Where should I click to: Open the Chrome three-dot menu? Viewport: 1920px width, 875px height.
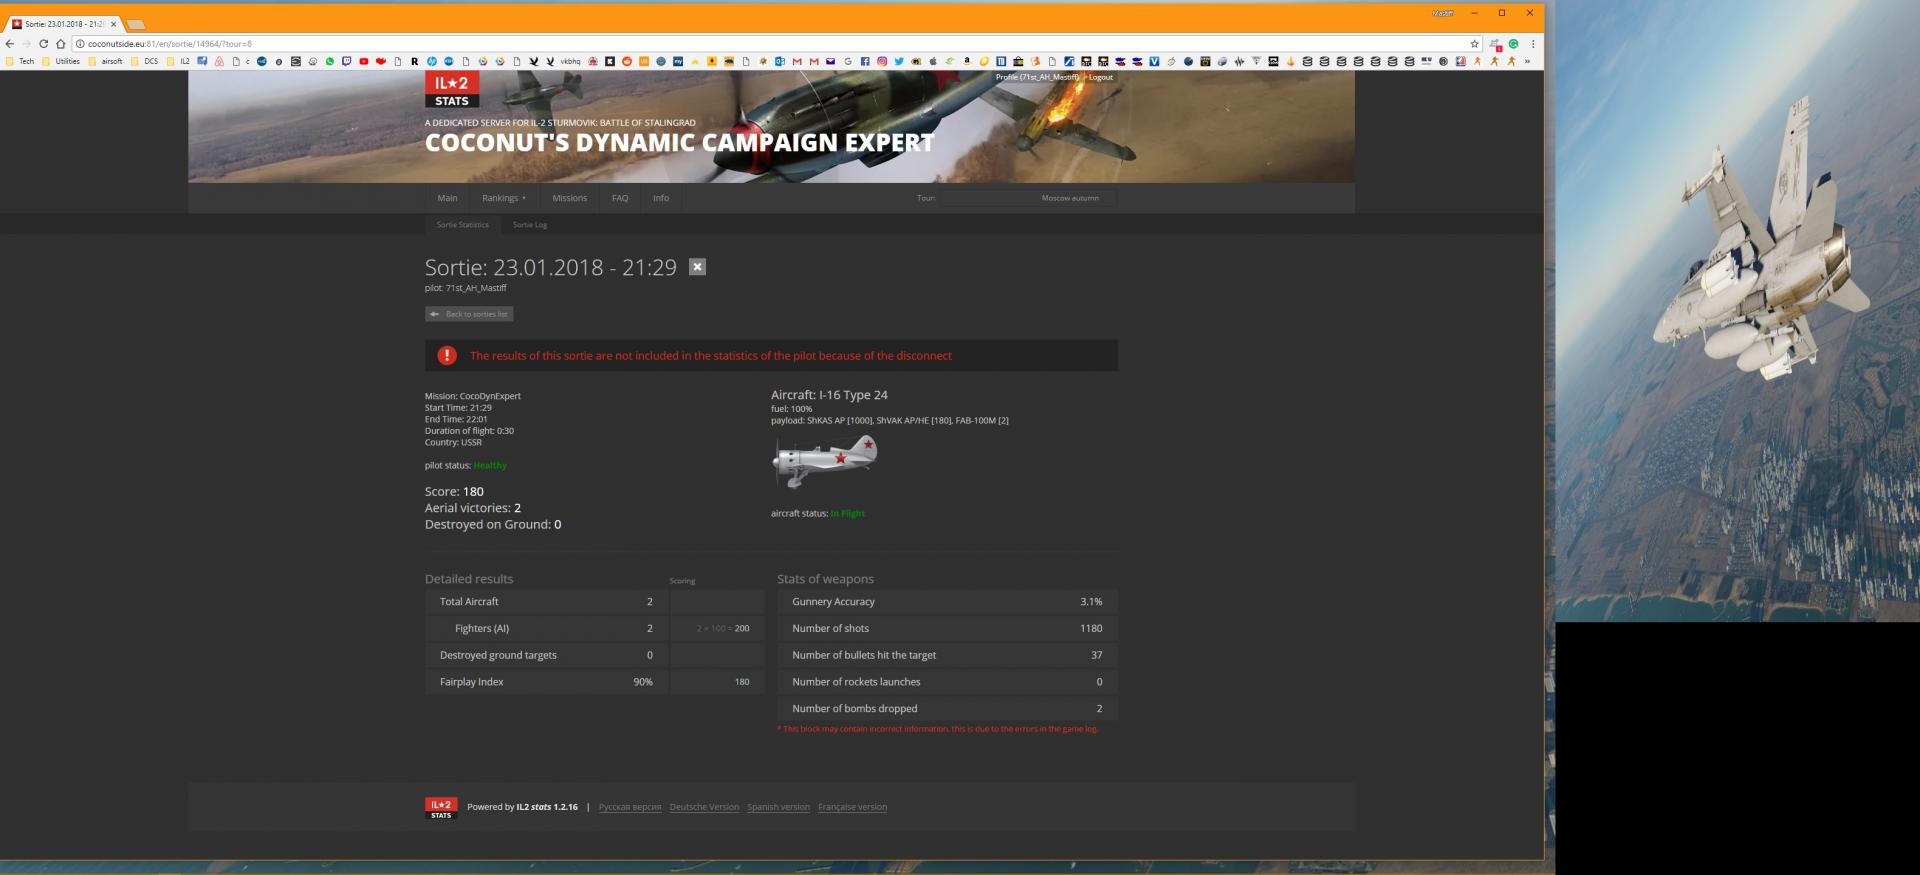(x=1532, y=44)
